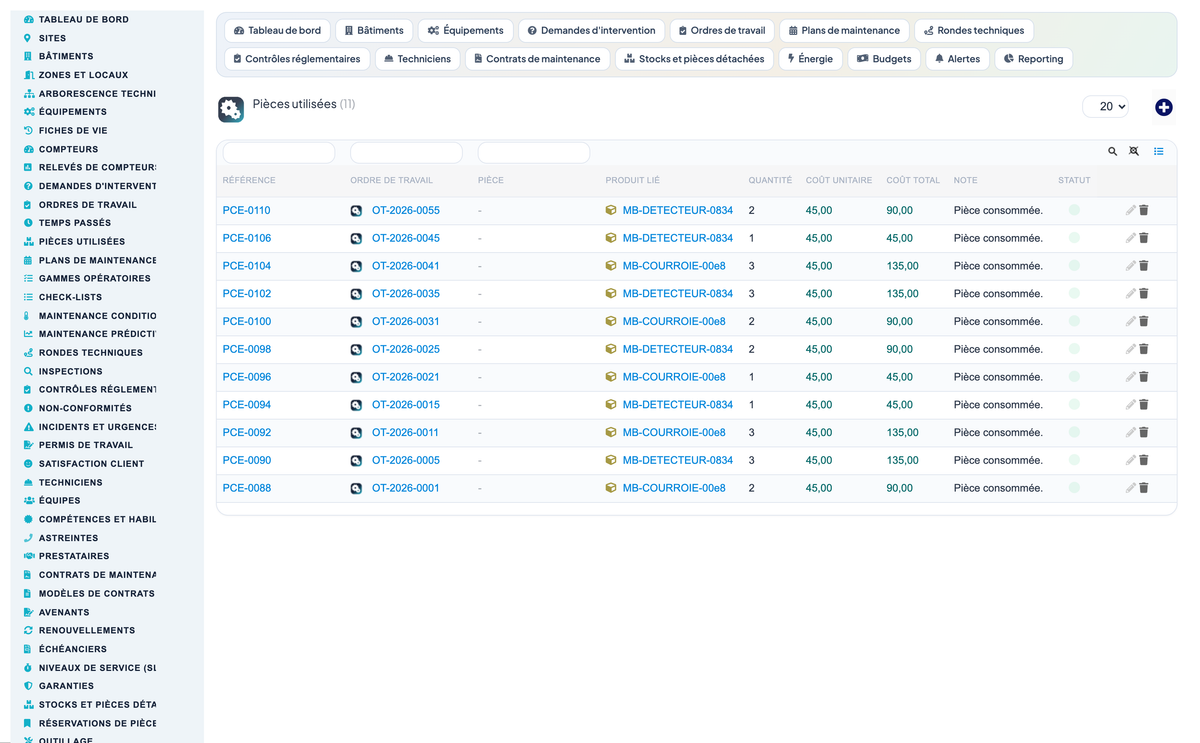This screenshot has height=743, width=1200.
Task: Click the add new record plus icon
Action: click(x=1163, y=107)
